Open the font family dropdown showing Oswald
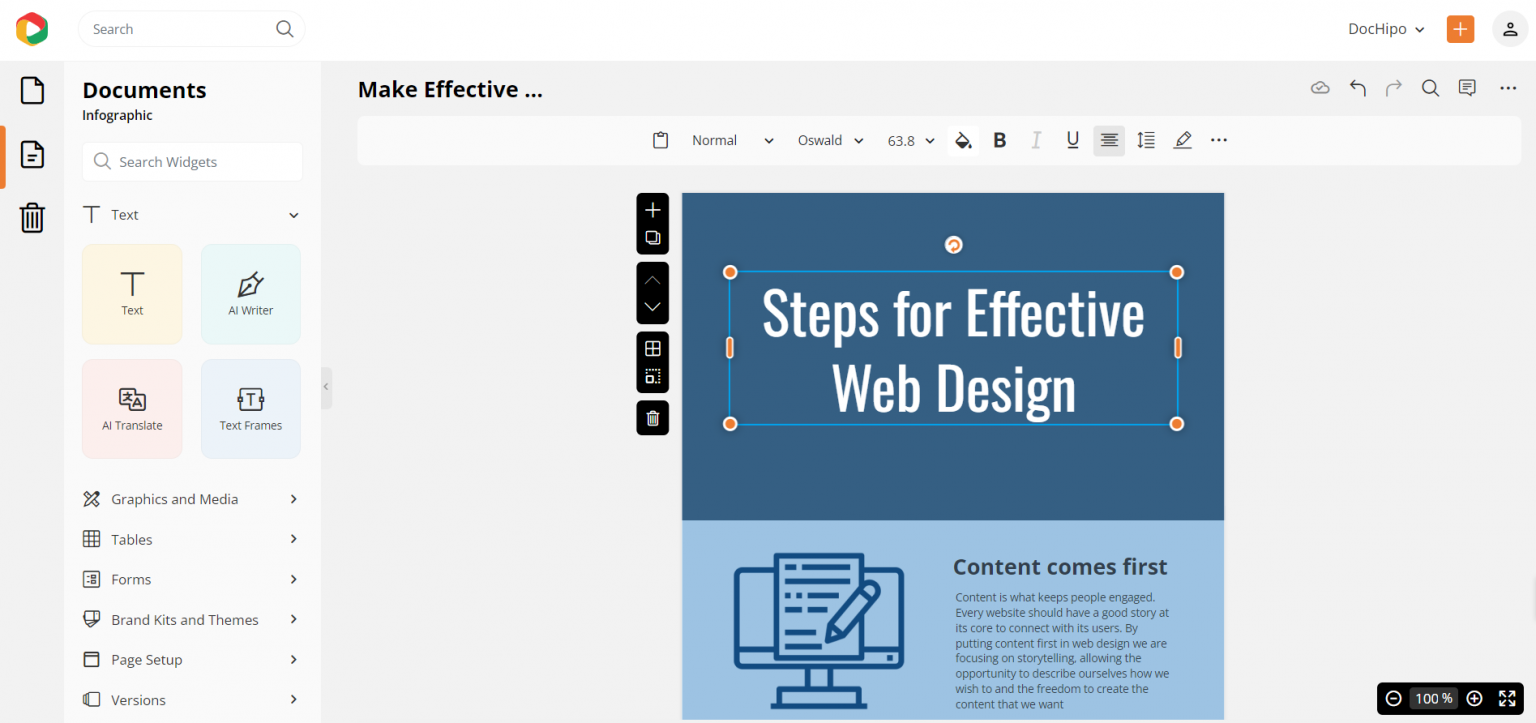1536x723 pixels. [830, 140]
